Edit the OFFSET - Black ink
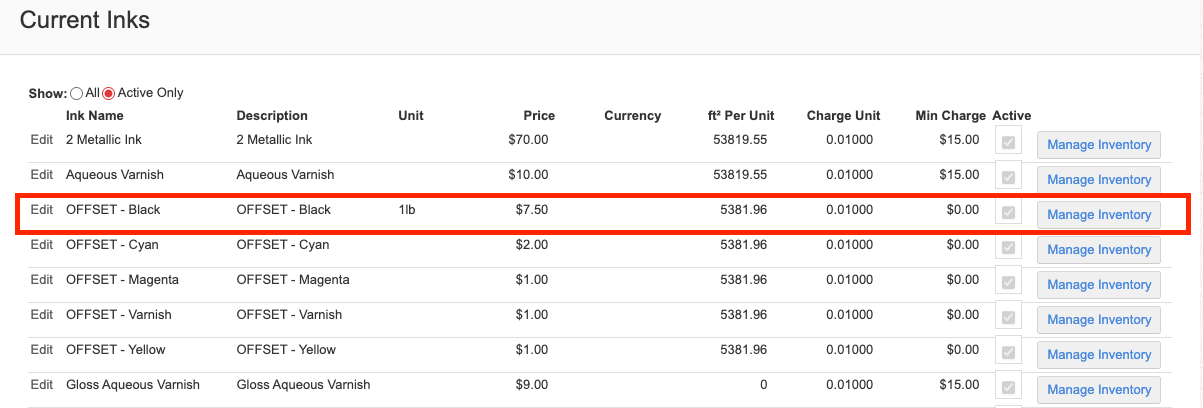This screenshot has height=408, width=1203. (x=41, y=210)
